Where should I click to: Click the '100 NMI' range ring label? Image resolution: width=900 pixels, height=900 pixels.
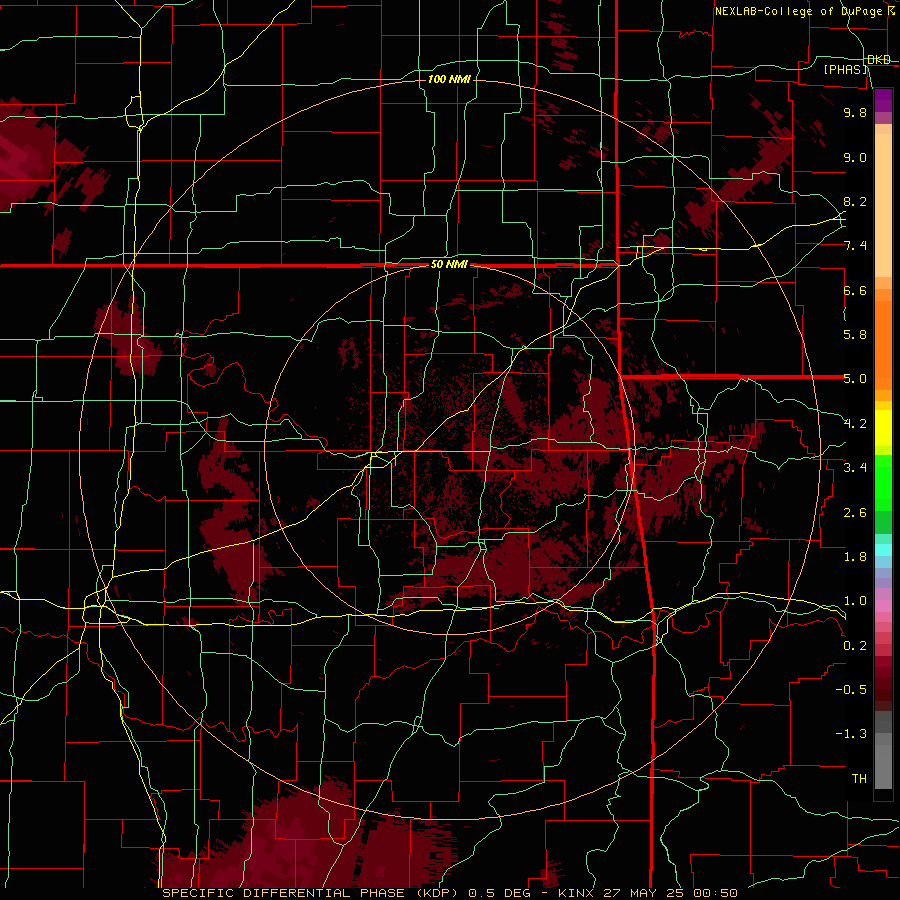click(449, 79)
